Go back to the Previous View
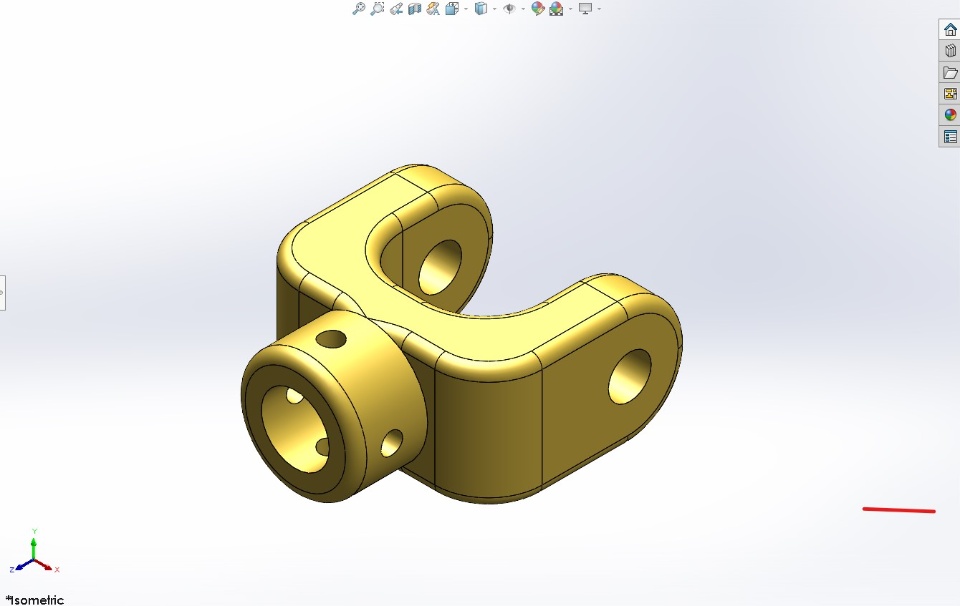 pyautogui.click(x=396, y=9)
